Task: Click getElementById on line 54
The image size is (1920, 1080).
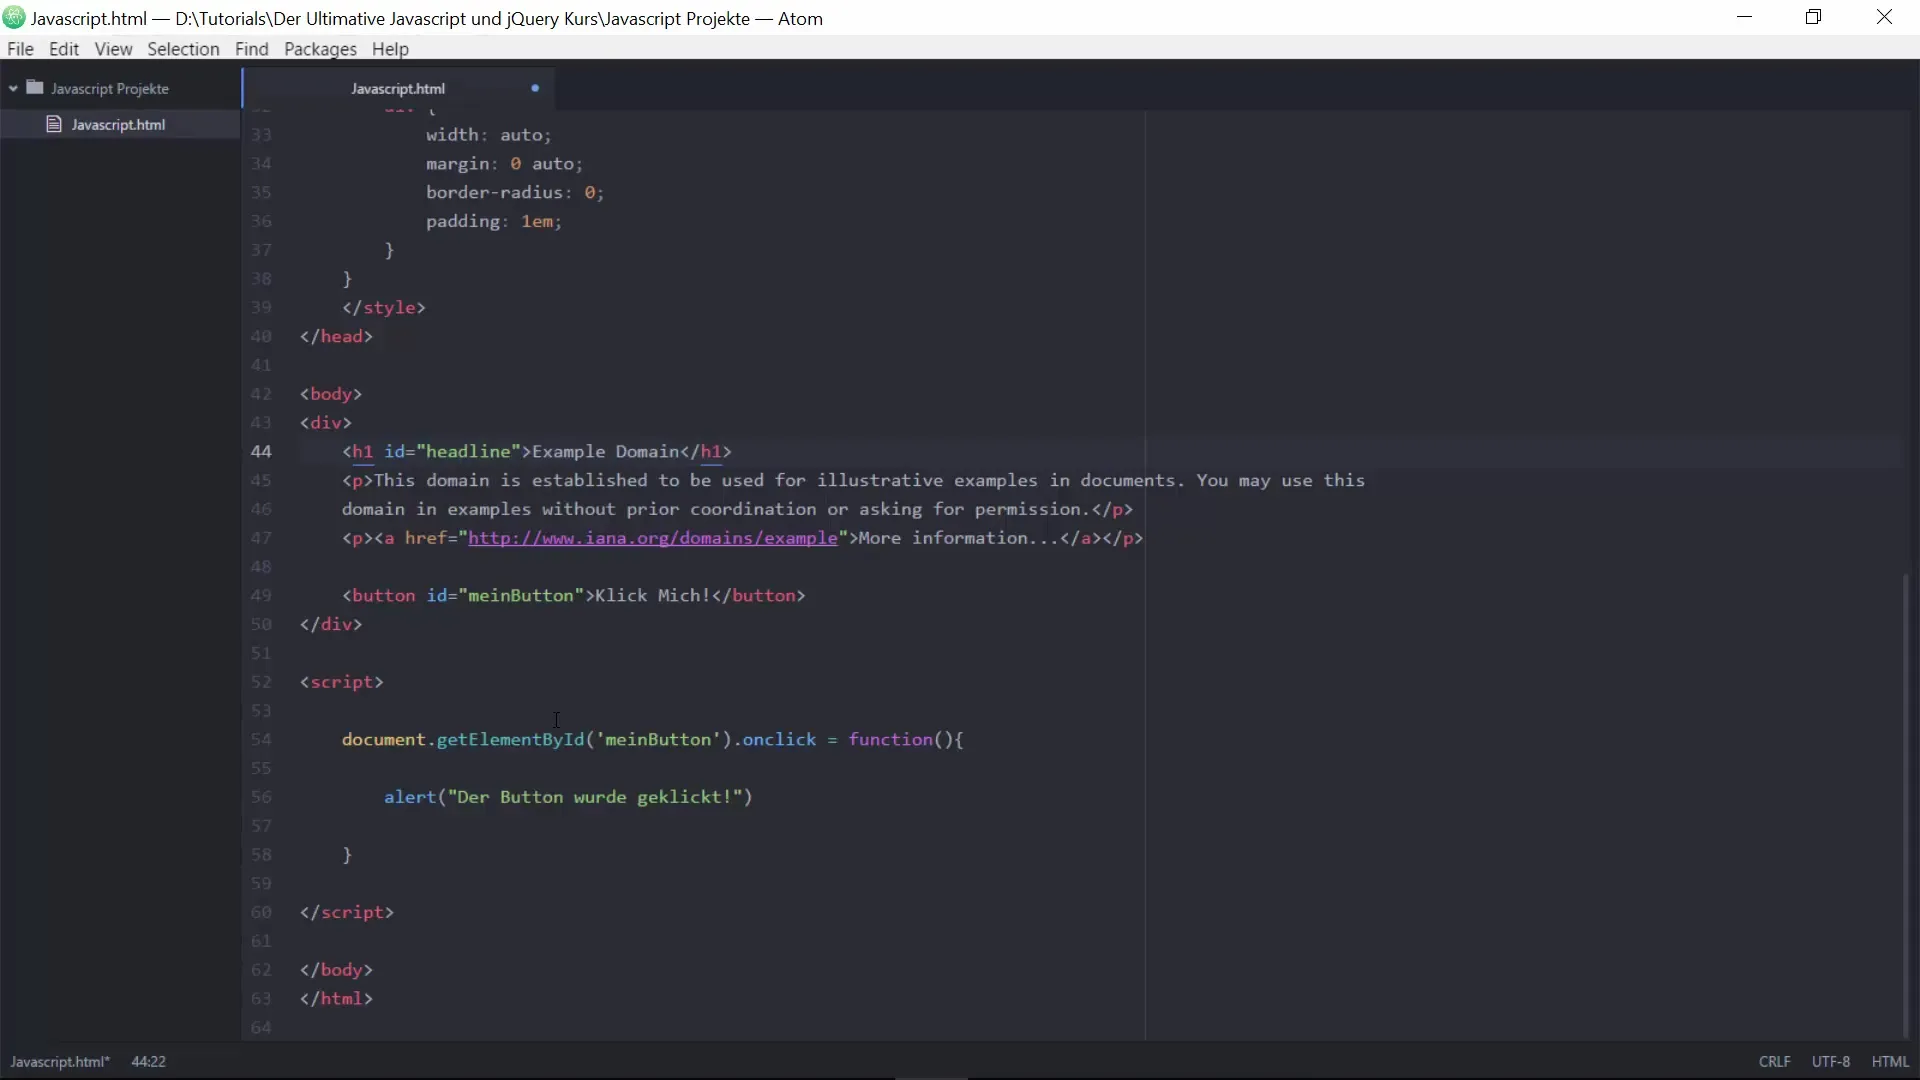Action: [510, 740]
